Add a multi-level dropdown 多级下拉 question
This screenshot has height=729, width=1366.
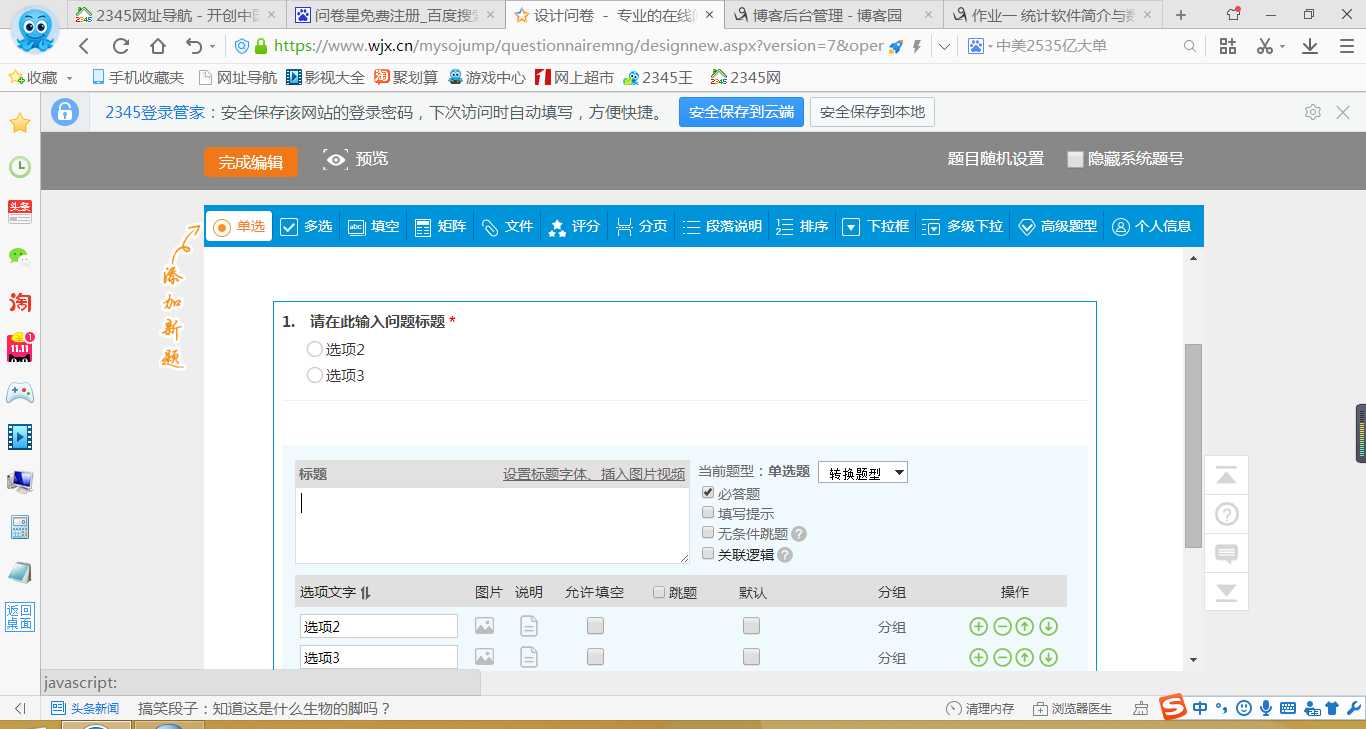point(962,227)
